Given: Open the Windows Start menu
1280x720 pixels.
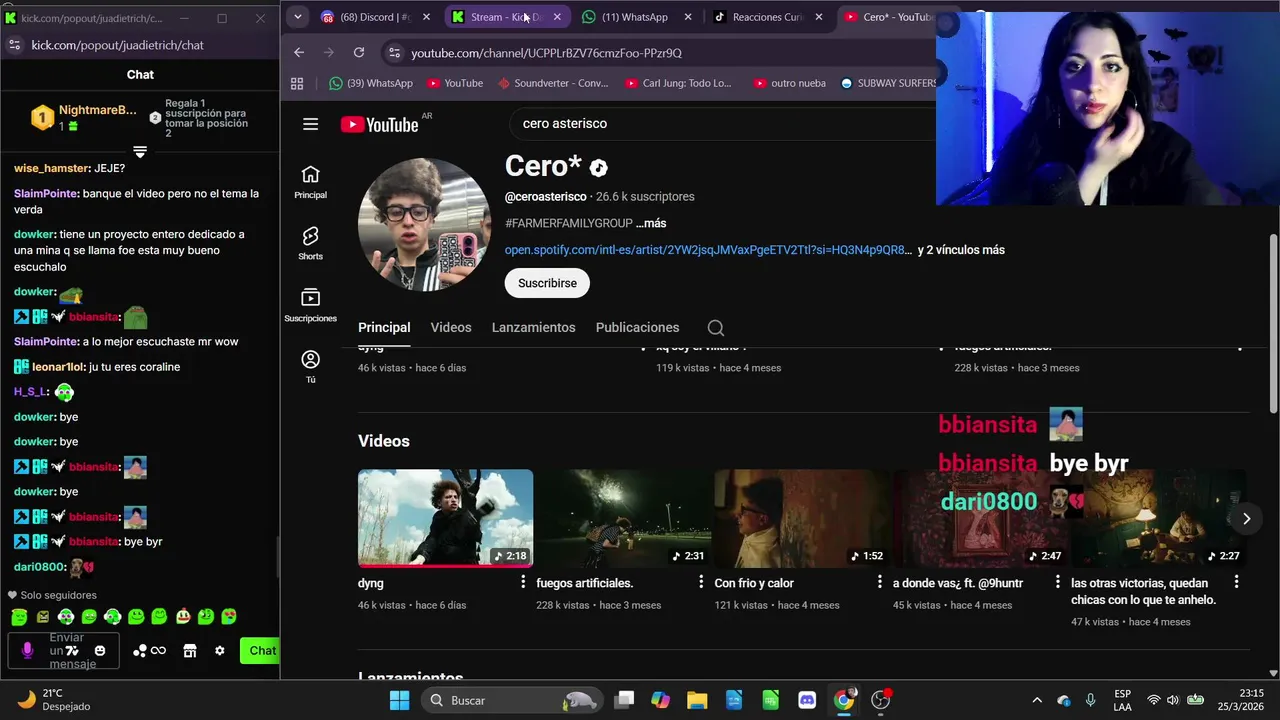Looking at the screenshot, I should coord(399,700).
